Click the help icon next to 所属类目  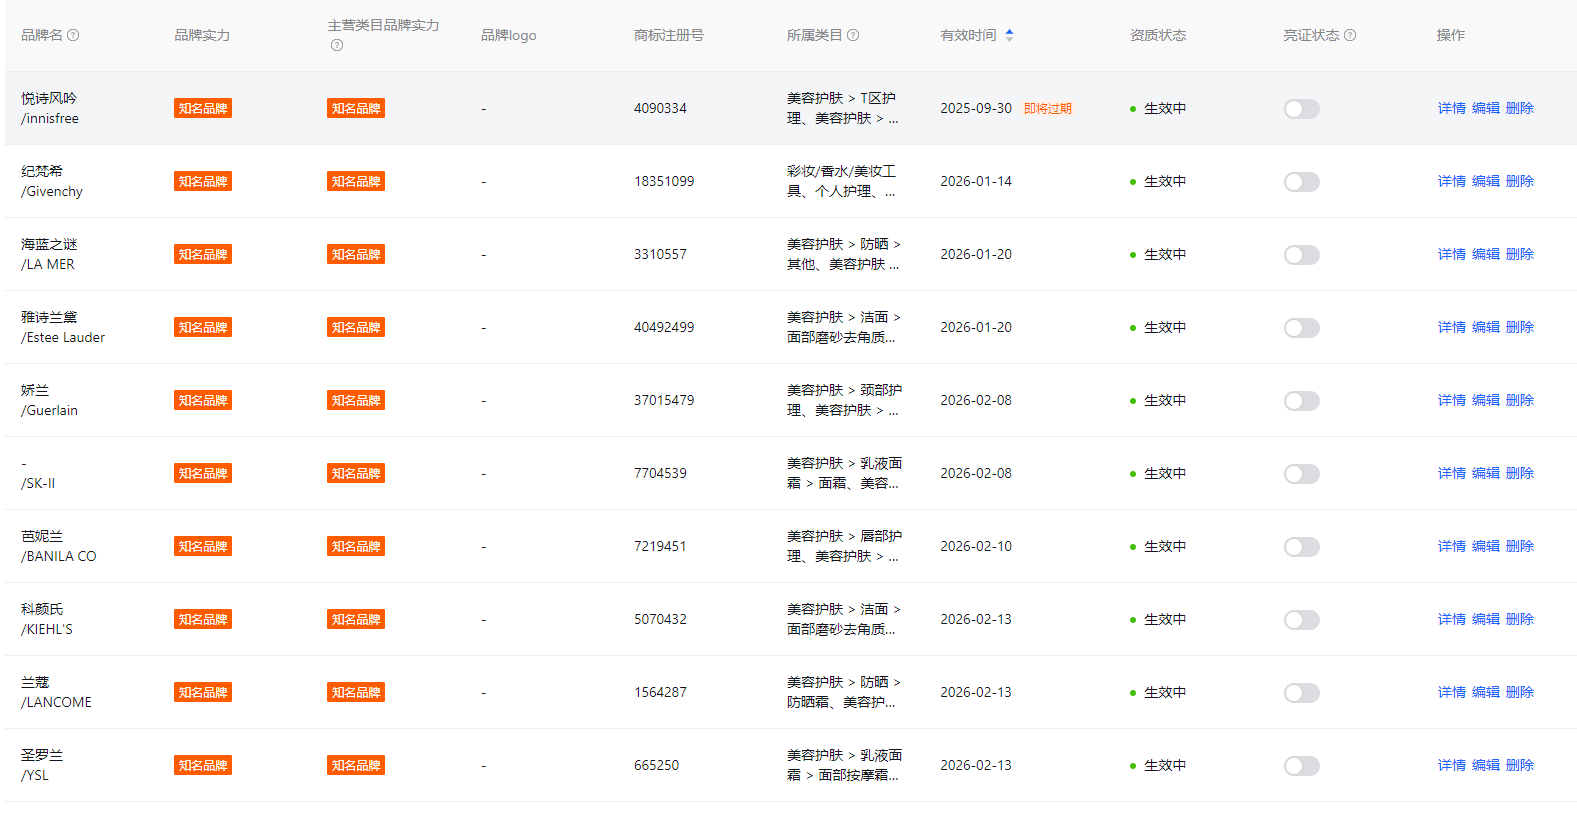(853, 35)
